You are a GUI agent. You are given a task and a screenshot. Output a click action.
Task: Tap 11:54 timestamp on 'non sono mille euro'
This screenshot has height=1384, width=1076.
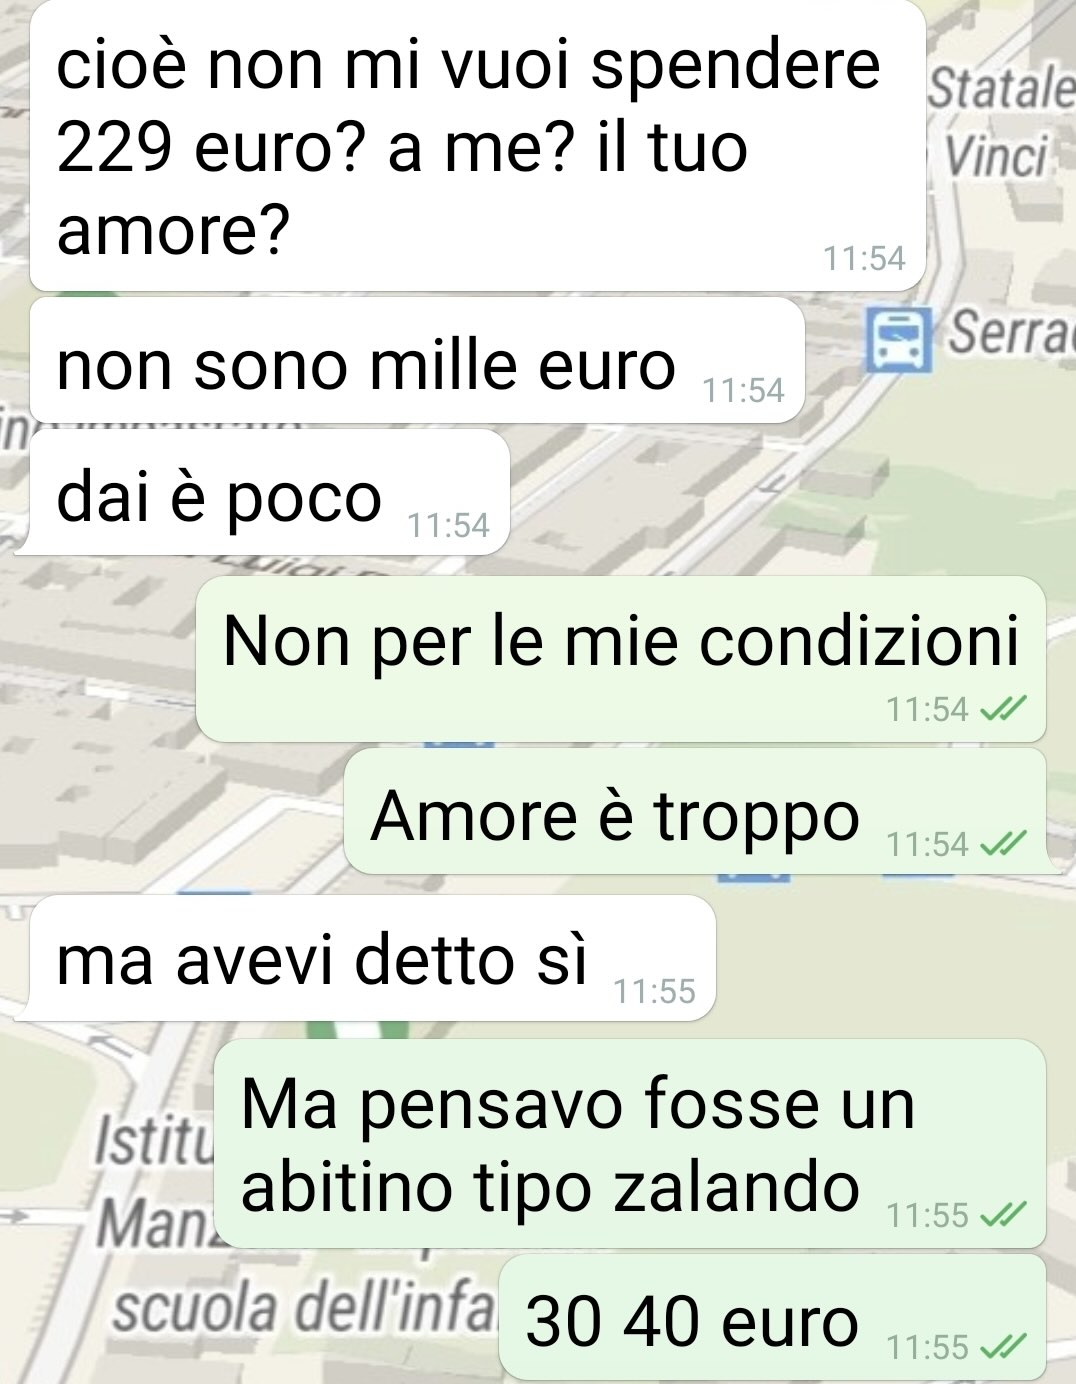[x=744, y=391]
